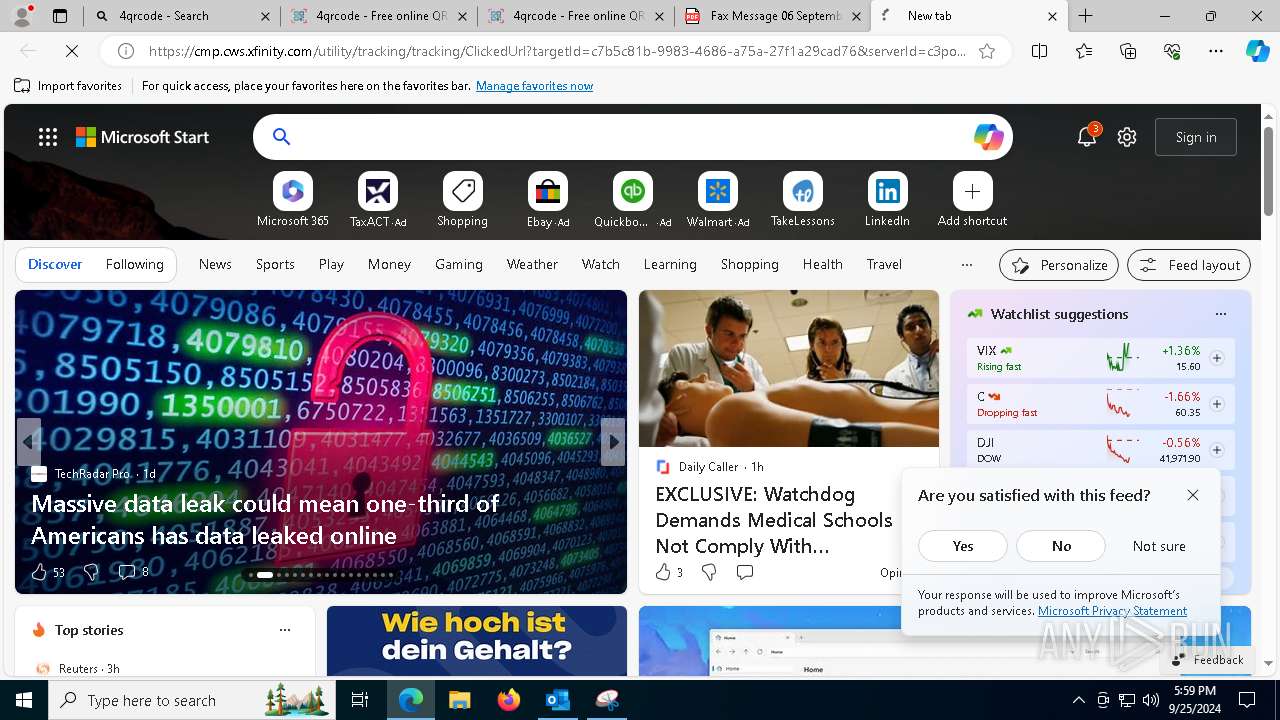Open comments on Daily Caller article

click(744, 572)
